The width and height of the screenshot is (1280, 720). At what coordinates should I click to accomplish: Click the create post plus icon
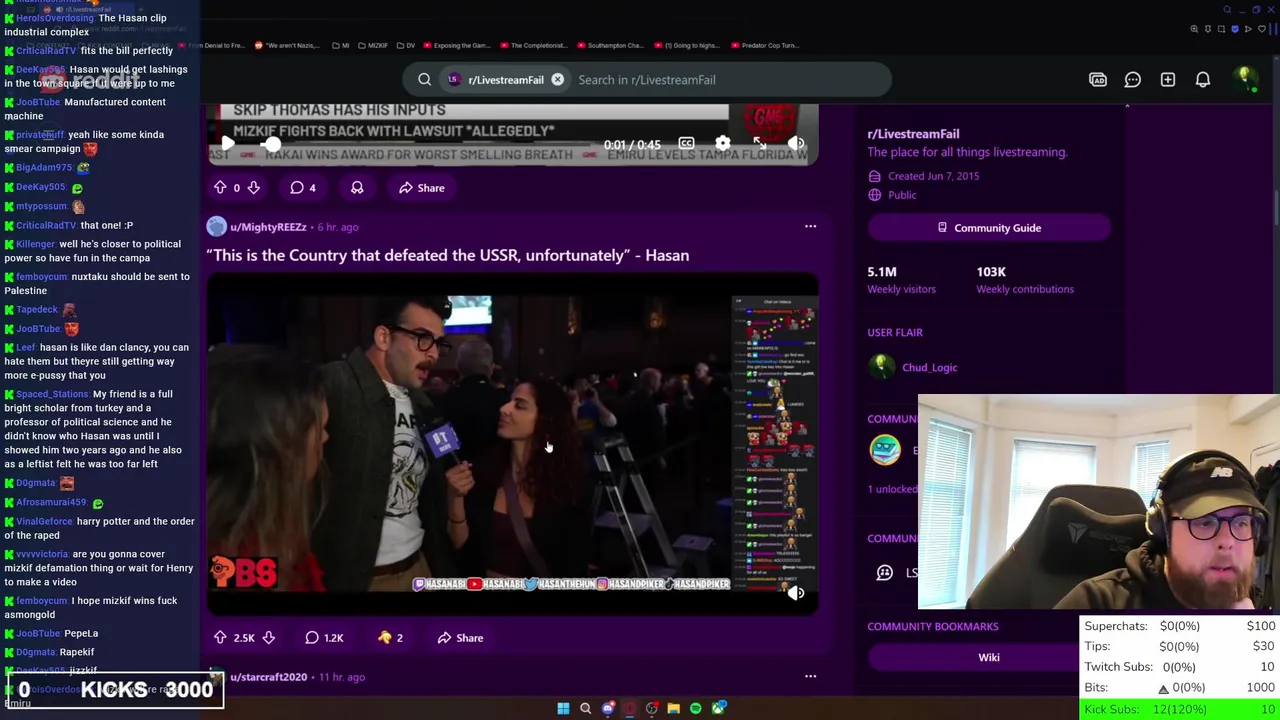pos(1167,80)
